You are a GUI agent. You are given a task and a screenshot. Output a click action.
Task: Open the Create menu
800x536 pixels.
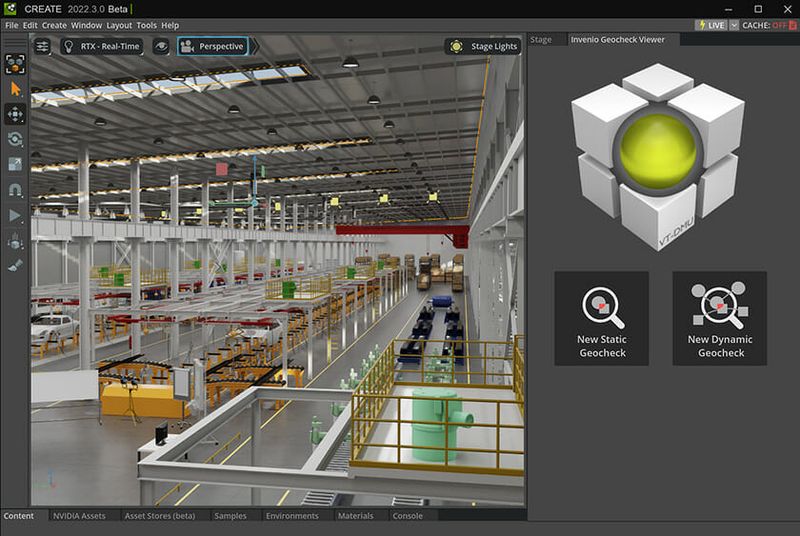54,25
